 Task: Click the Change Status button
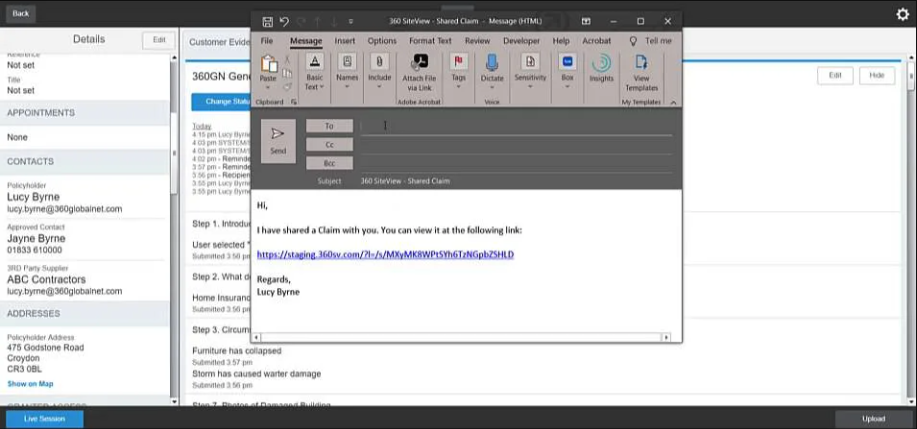click(x=222, y=102)
